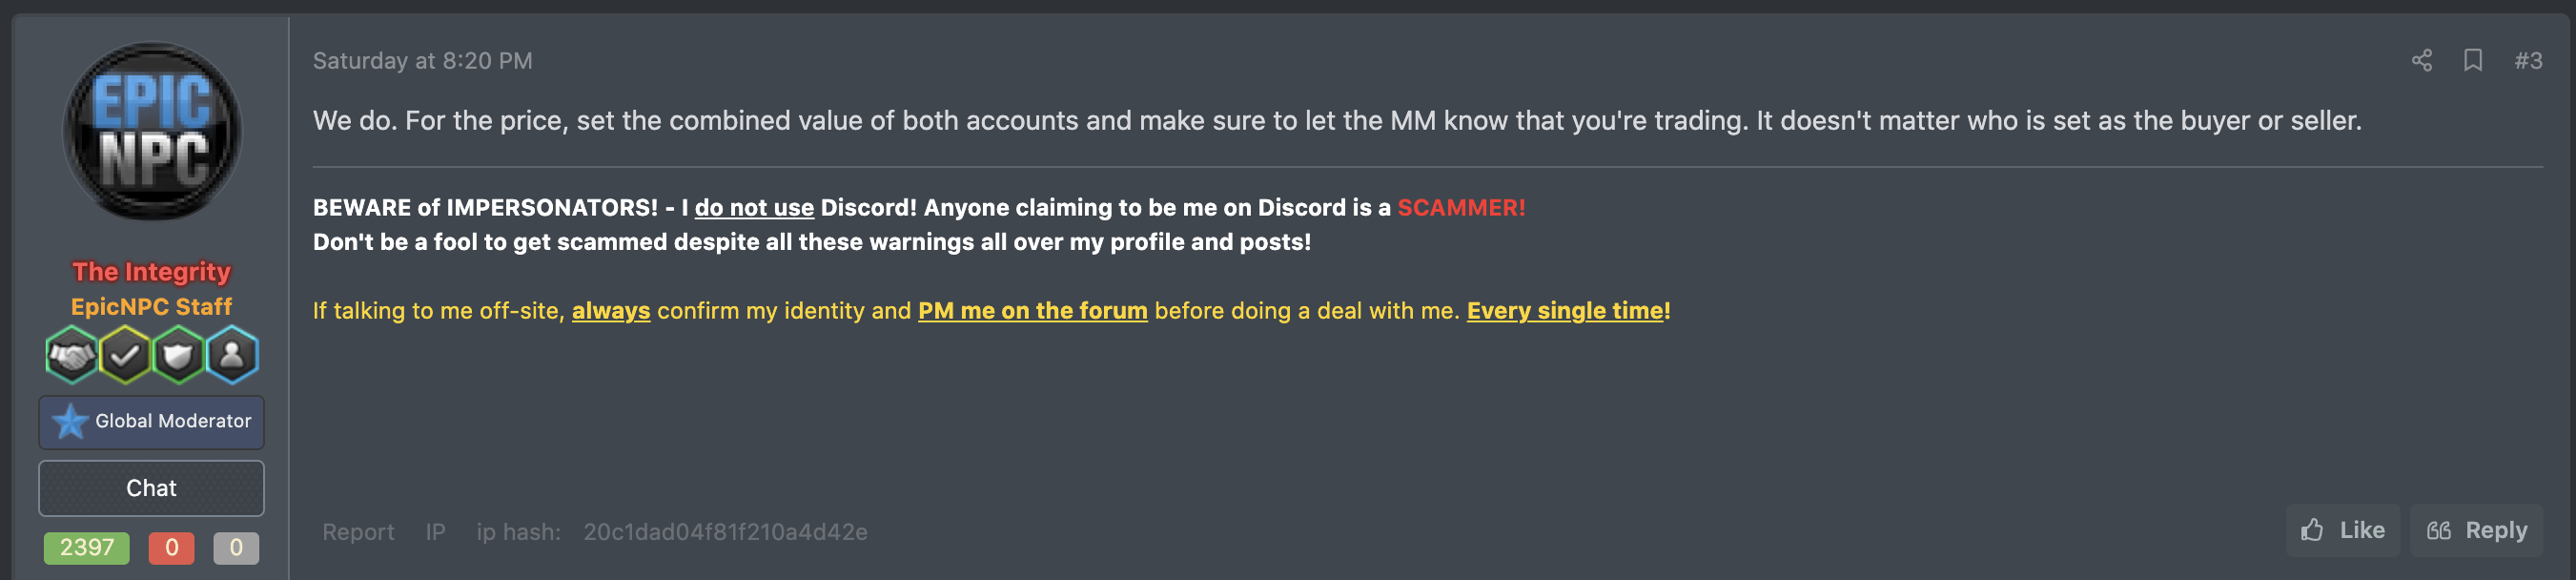Viewport: 2576px width, 580px height.
Task: Click the share post icon
Action: (2421, 61)
